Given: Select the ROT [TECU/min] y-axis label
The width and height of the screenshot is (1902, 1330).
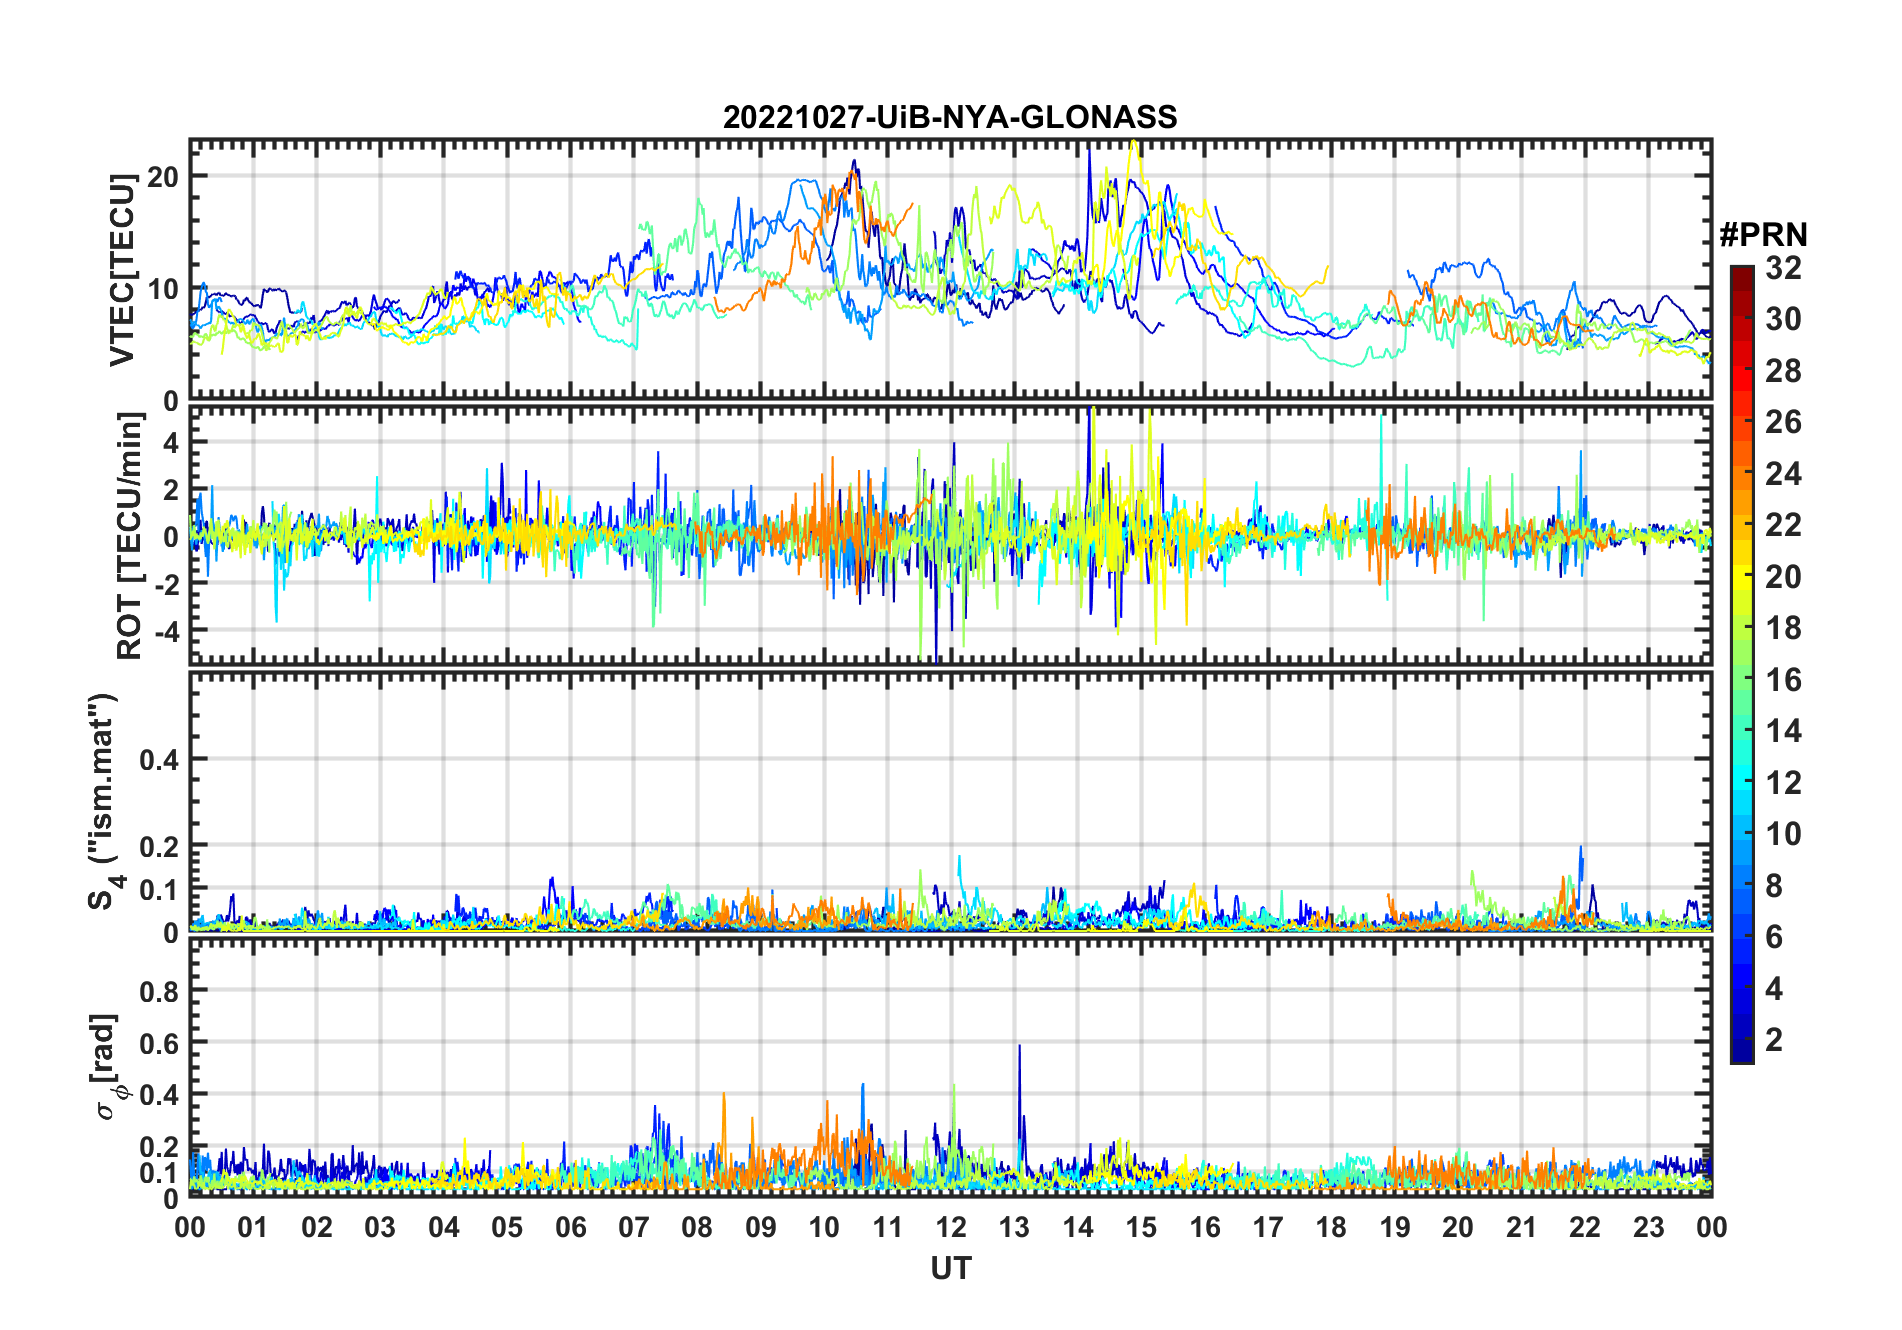Looking at the screenshot, I should point(129,536).
